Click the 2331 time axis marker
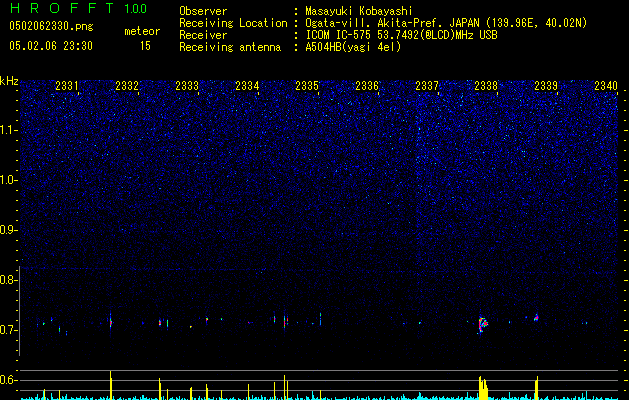 point(67,86)
